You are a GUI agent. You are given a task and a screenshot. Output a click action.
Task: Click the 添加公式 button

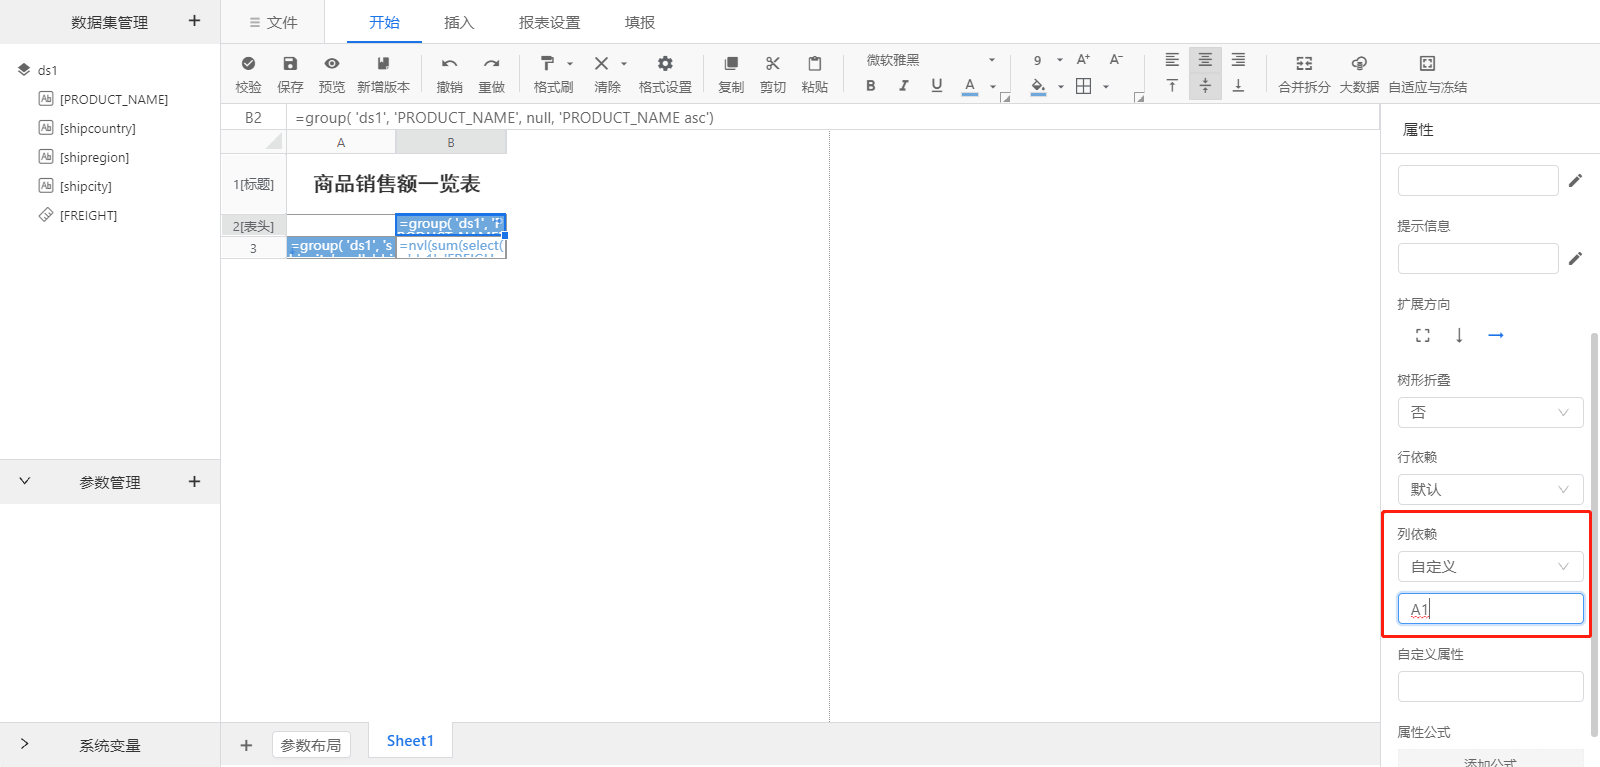point(1490,760)
